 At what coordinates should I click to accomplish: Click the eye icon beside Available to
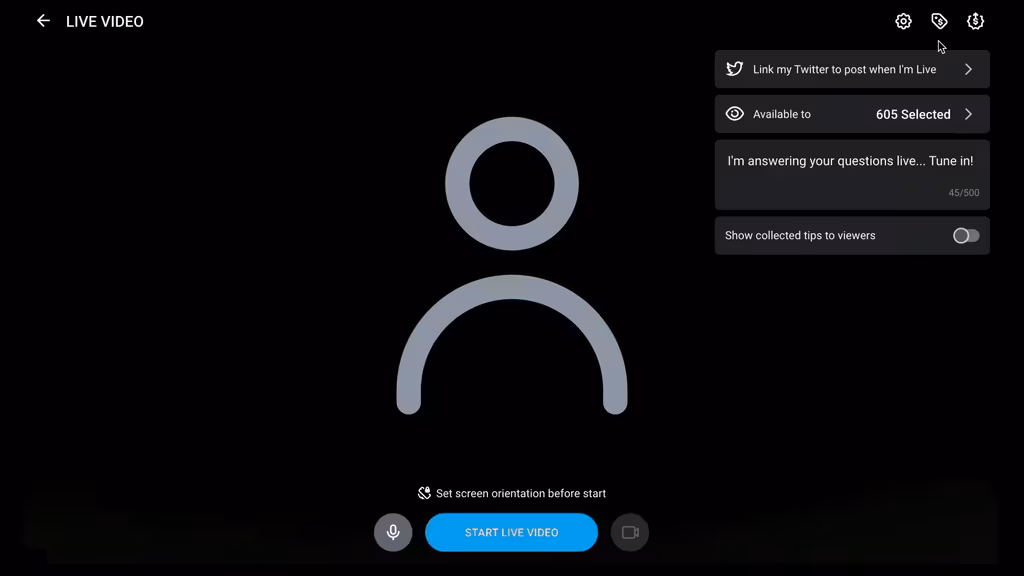tap(735, 114)
